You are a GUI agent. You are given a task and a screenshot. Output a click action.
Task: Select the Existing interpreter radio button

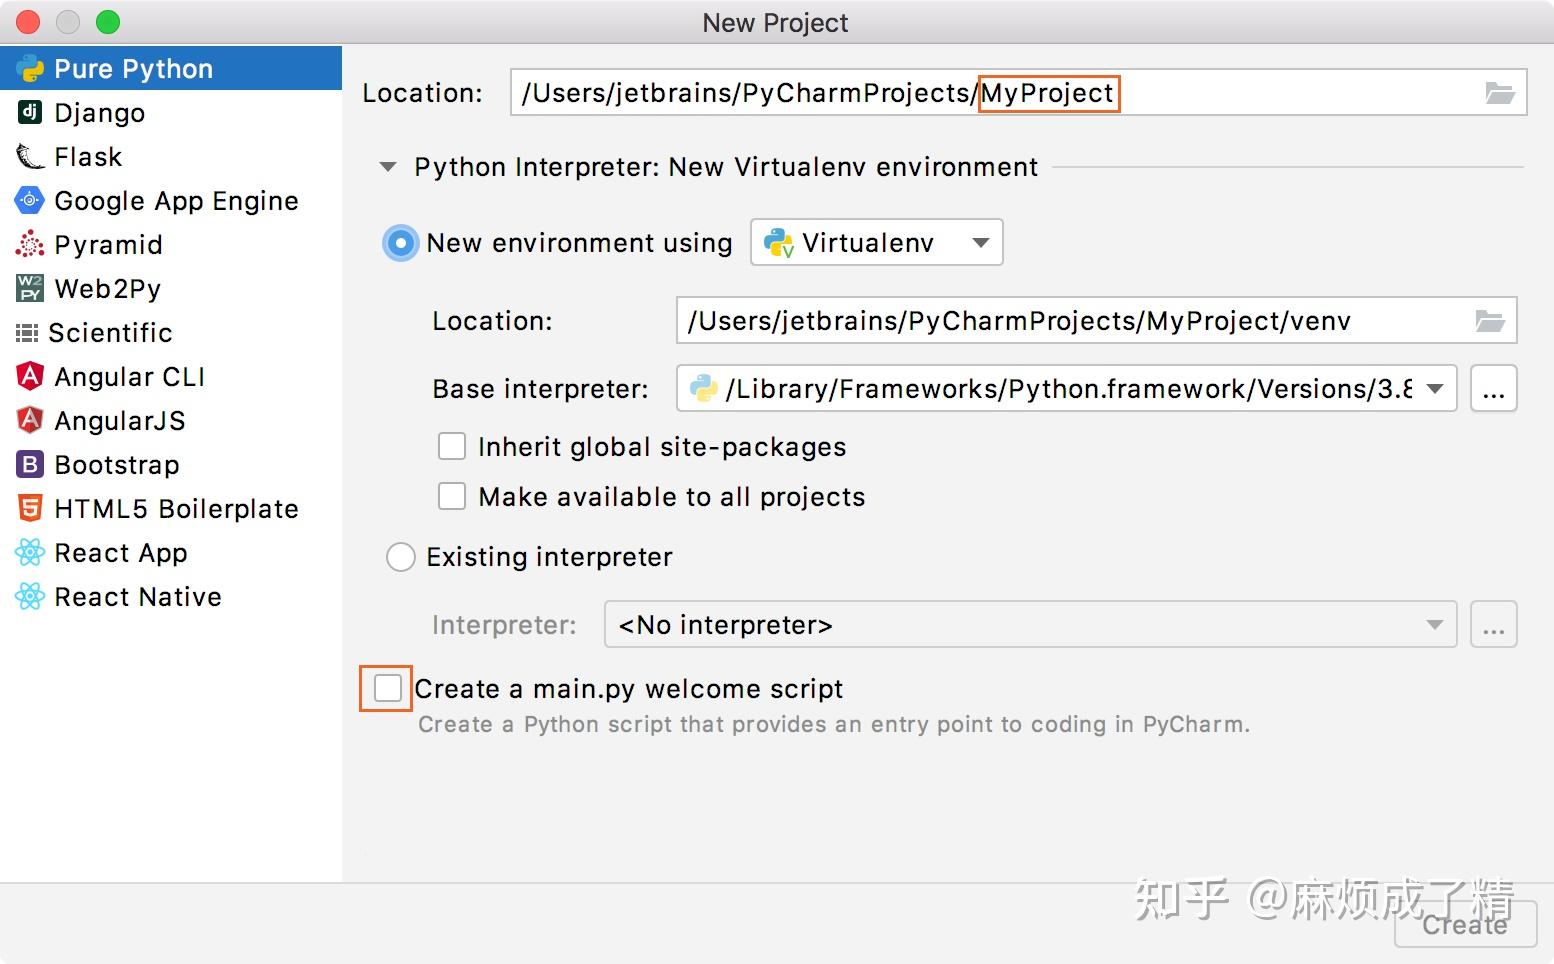(x=400, y=557)
